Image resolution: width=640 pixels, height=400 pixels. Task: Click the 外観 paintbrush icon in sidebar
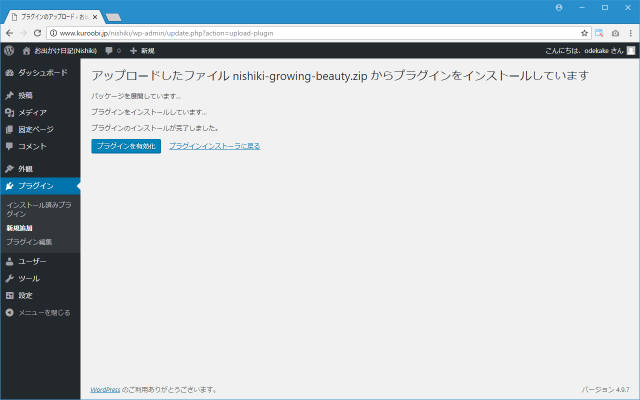pos(9,168)
